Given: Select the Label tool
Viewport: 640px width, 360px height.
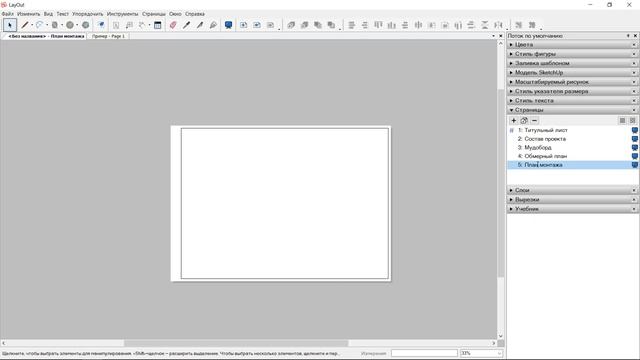Looking at the screenshot, I should 129,25.
